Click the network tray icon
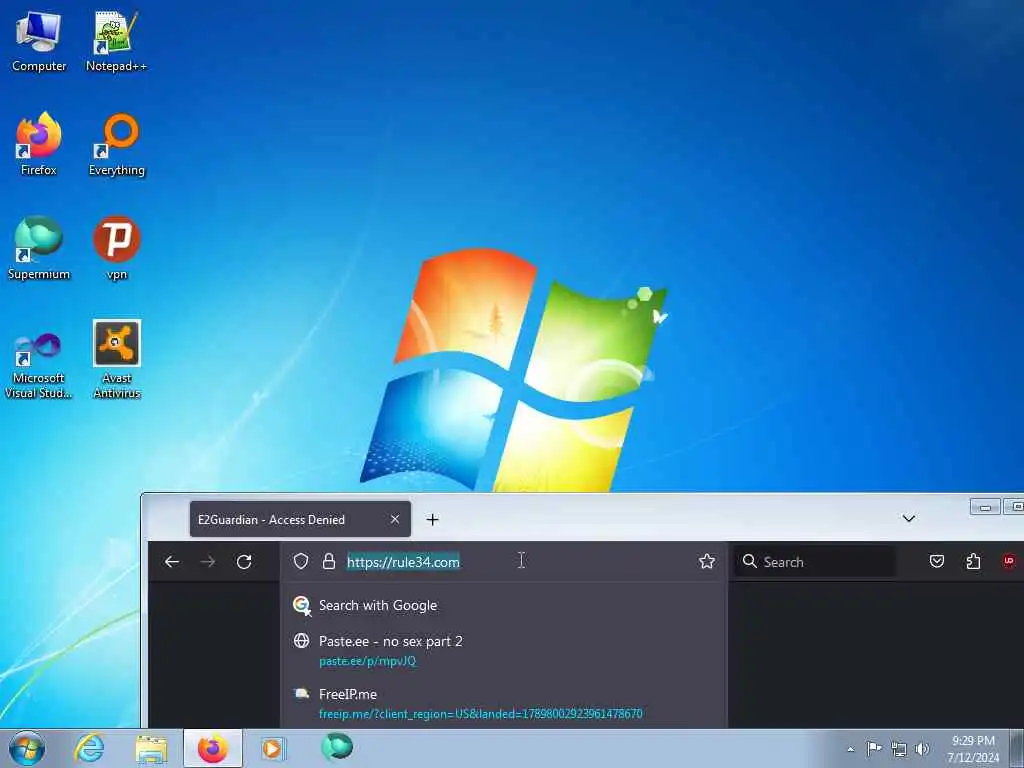The height and width of the screenshot is (768, 1024). (899, 749)
